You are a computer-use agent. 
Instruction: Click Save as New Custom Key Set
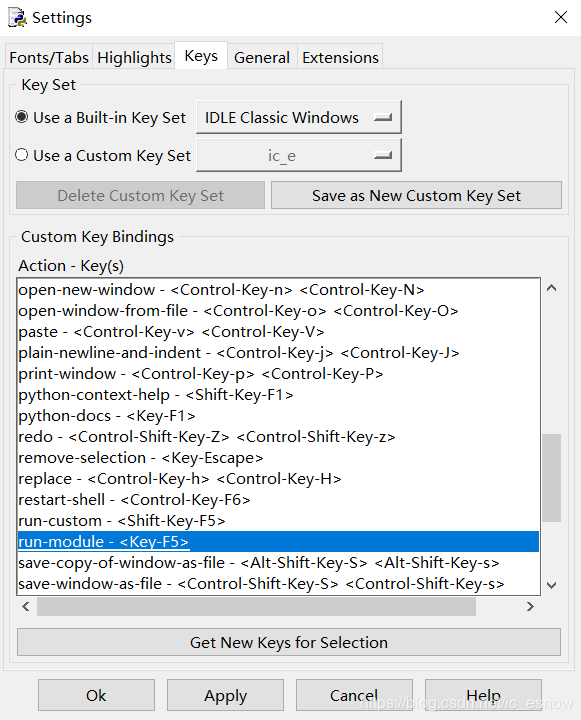(x=416, y=196)
